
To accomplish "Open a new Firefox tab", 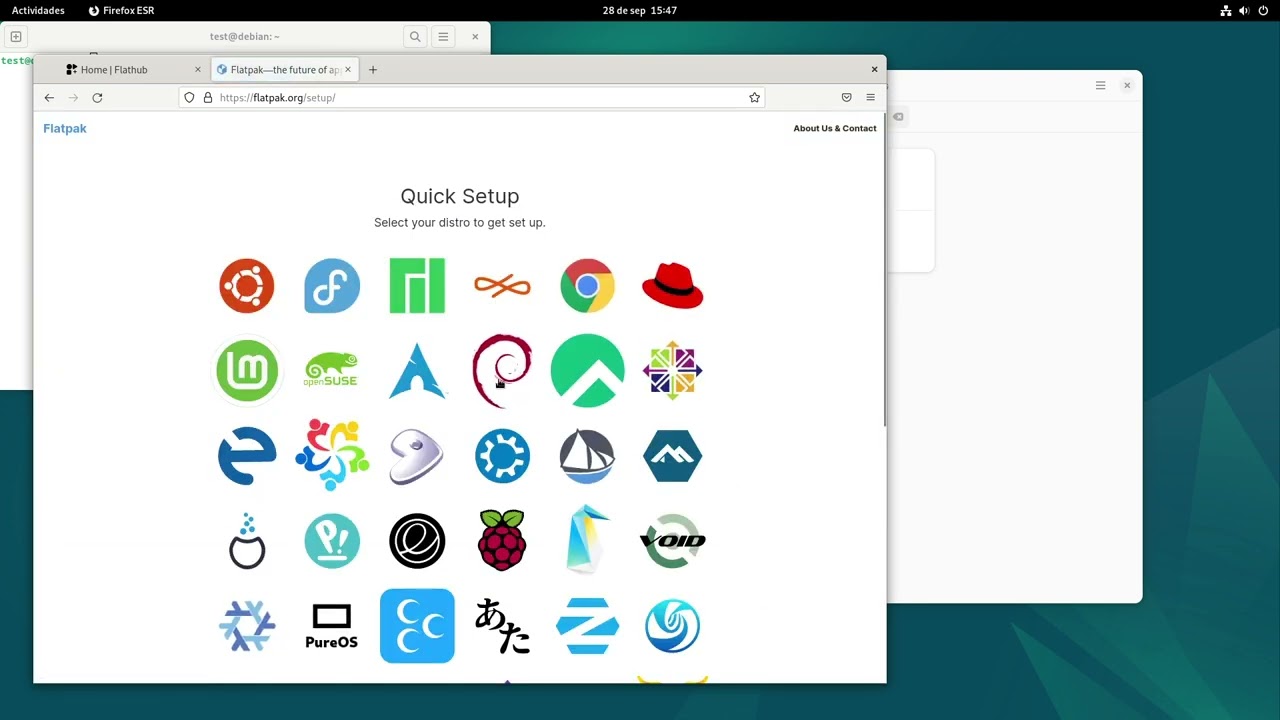I will point(373,70).
